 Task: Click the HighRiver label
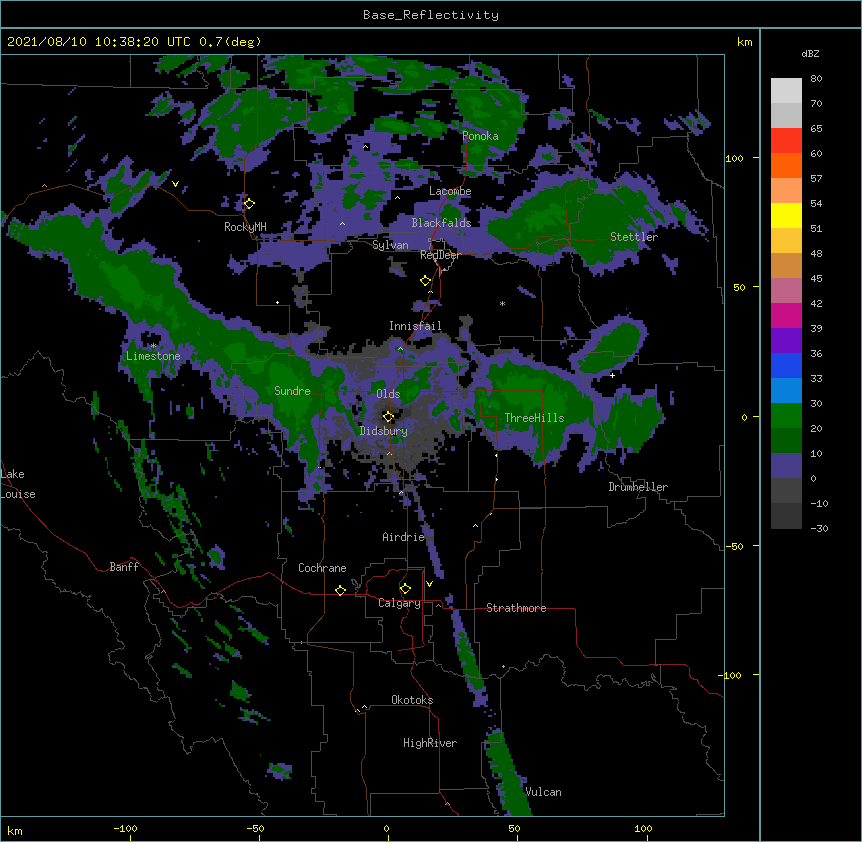[x=430, y=743]
